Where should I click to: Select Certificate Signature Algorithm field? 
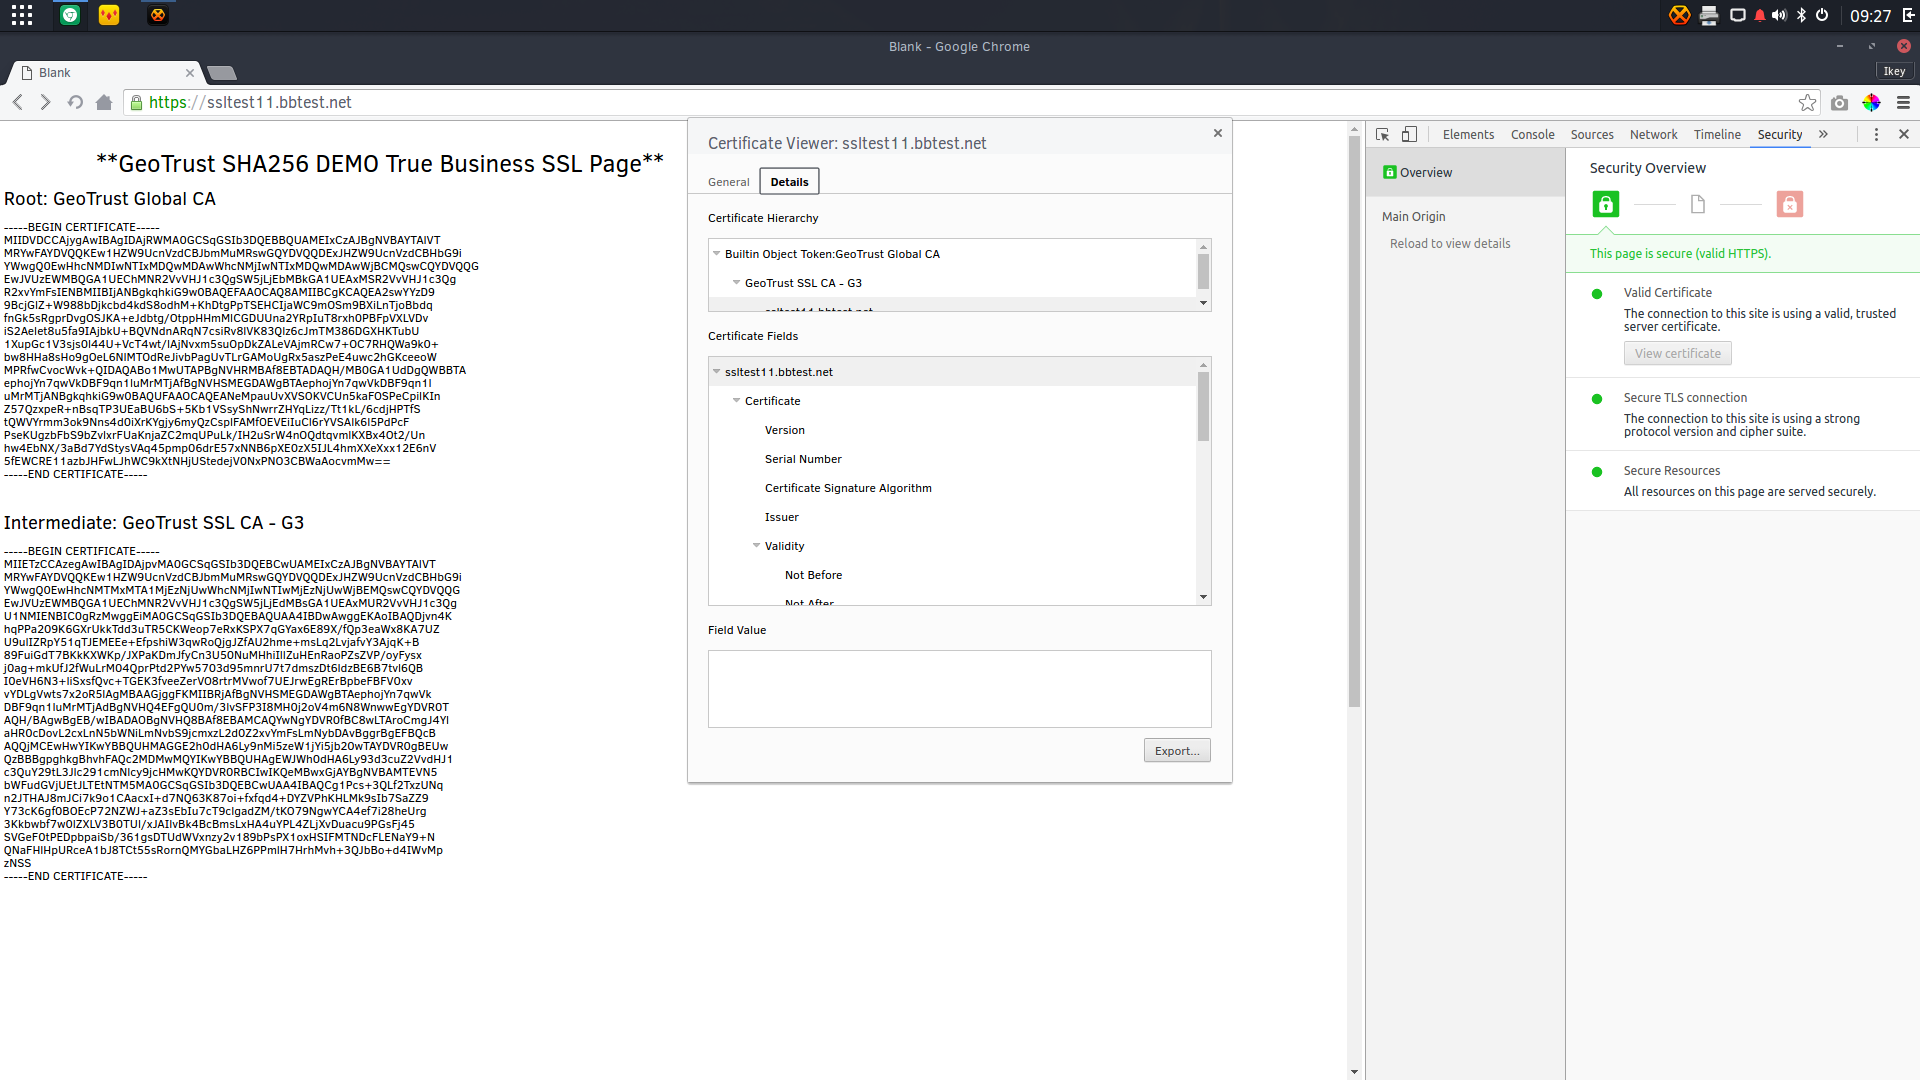point(848,488)
